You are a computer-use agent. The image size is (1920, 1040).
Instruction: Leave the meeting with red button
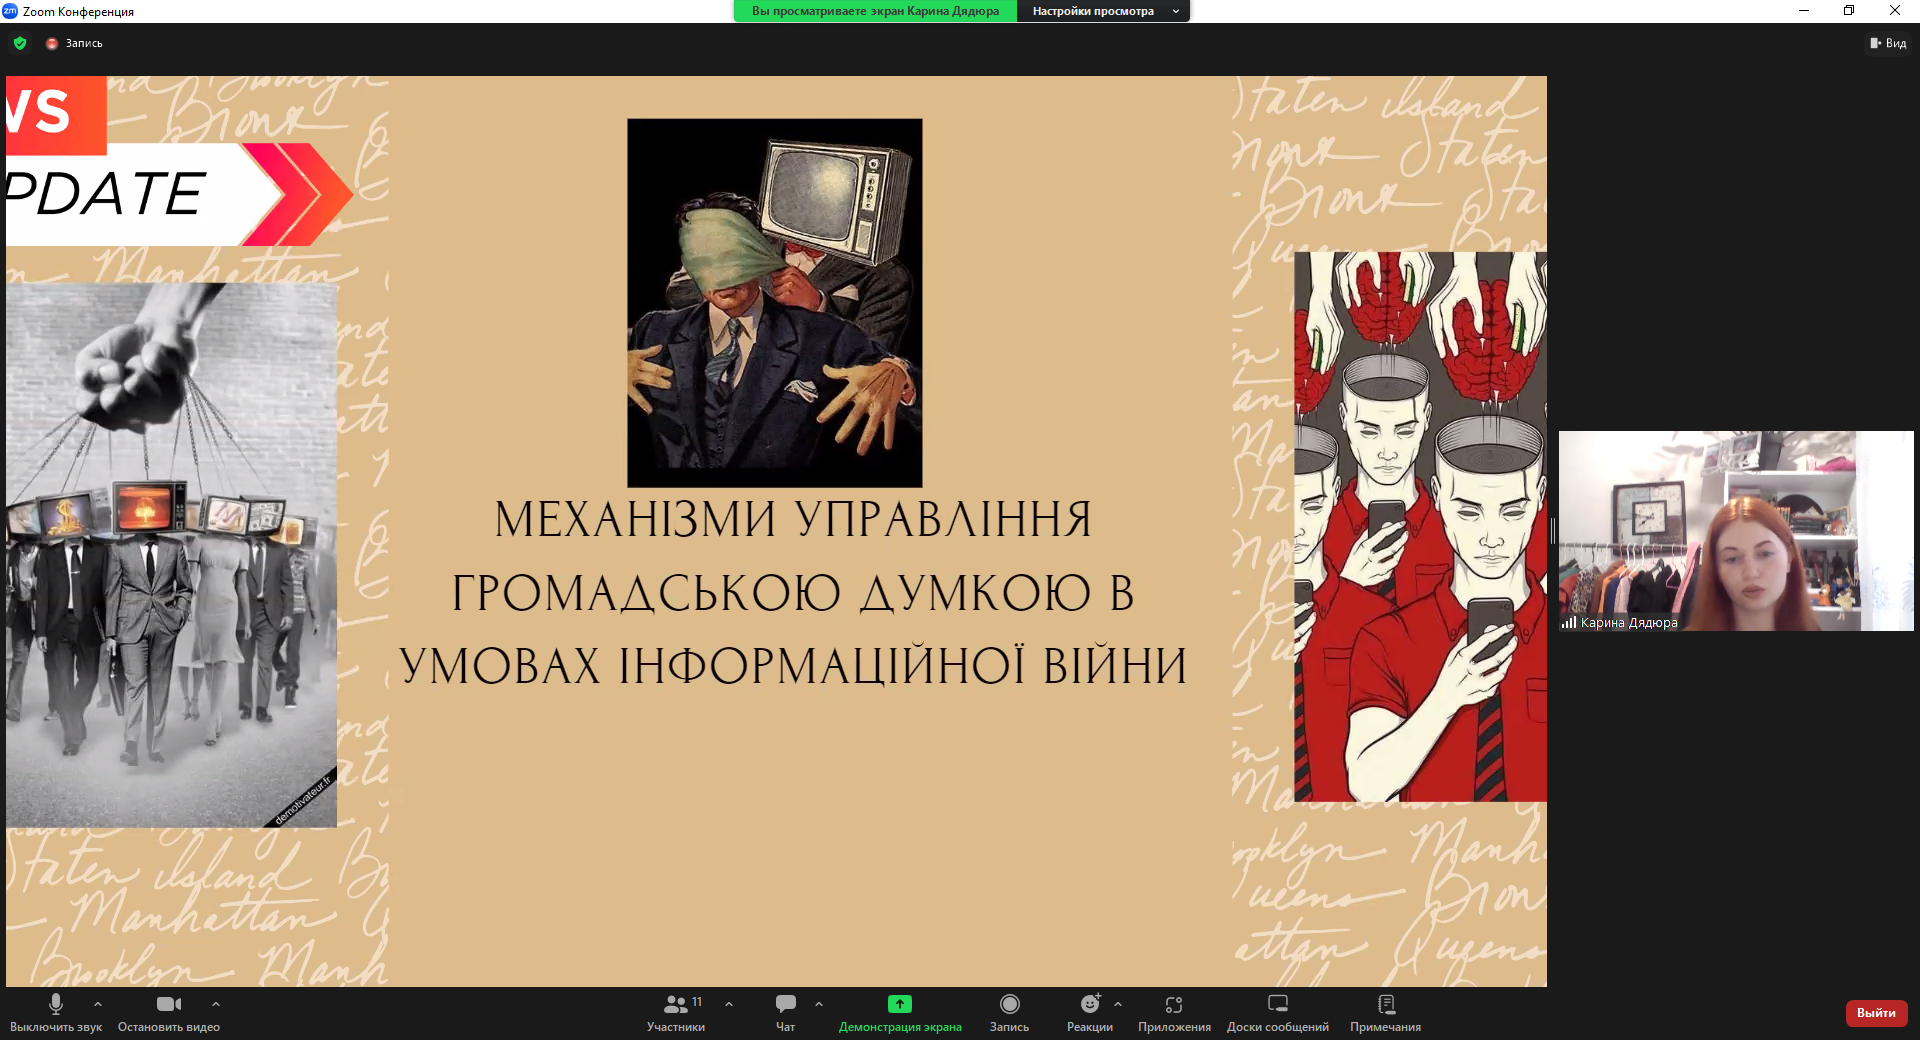click(x=1876, y=1013)
